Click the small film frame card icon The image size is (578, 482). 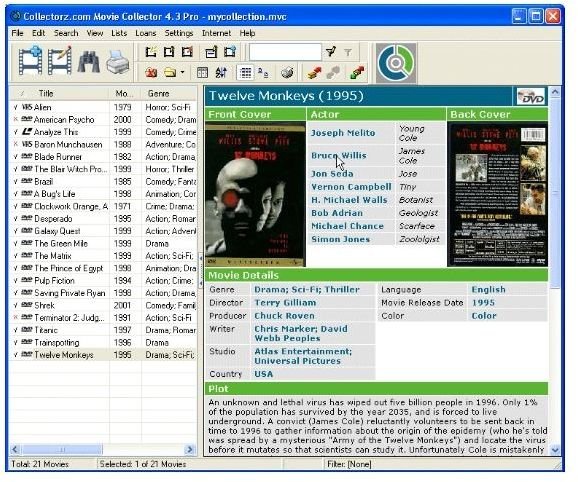click(211, 52)
